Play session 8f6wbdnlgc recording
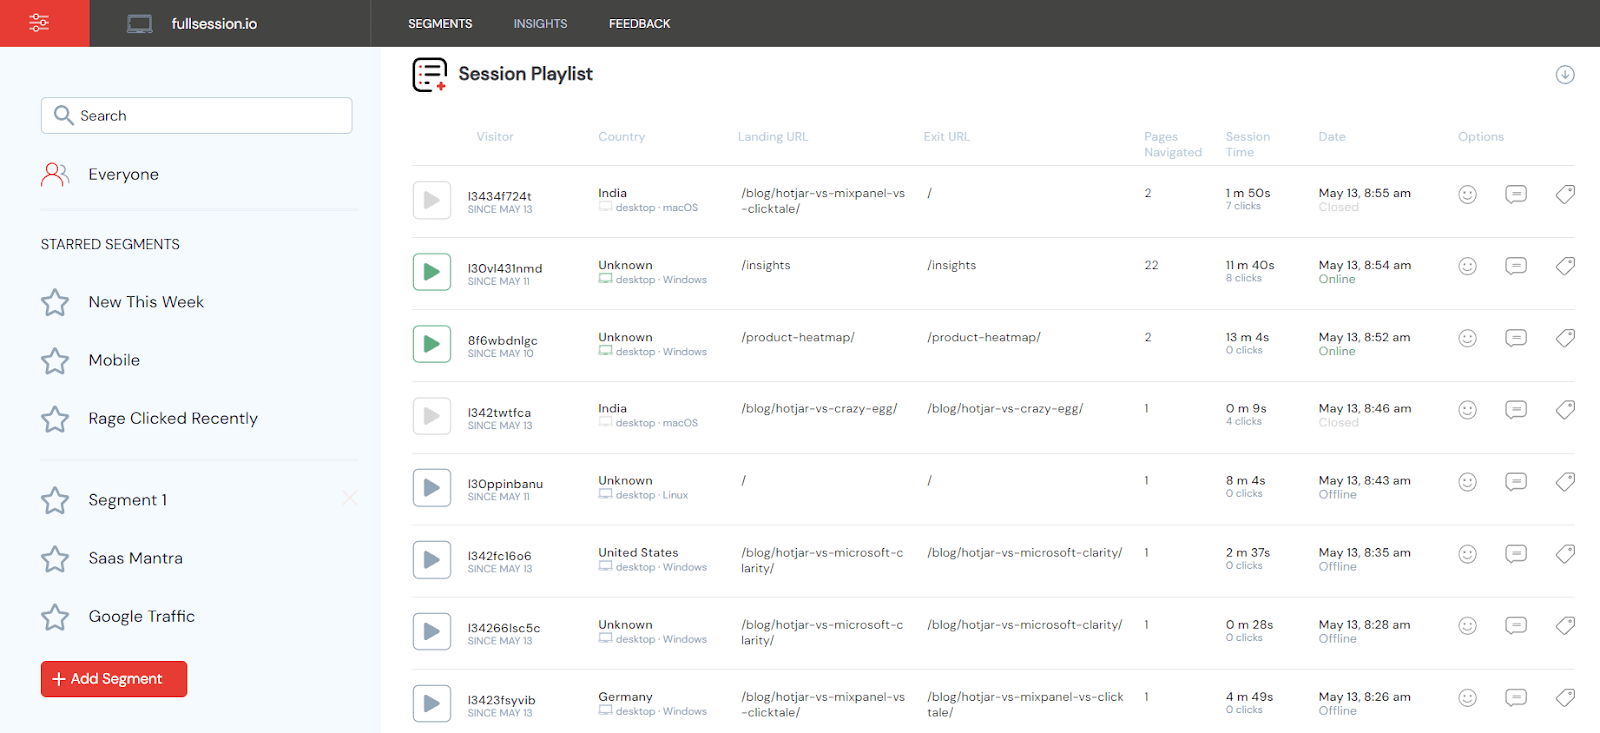 pyautogui.click(x=432, y=344)
